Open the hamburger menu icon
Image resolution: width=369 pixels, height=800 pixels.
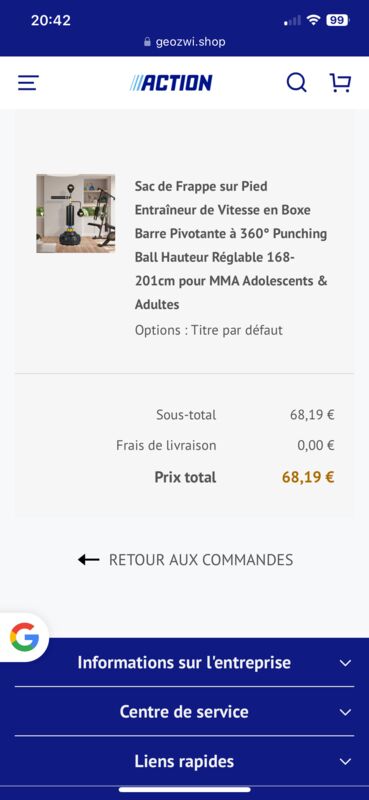click(x=28, y=83)
